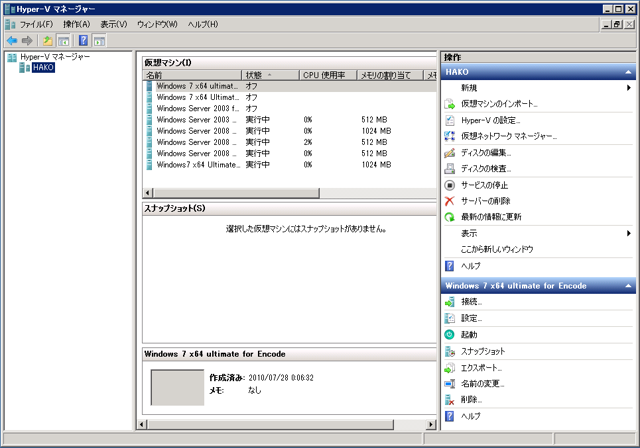
Task: Click the bottom scrollbar right arrow
Action: click(x=431, y=425)
